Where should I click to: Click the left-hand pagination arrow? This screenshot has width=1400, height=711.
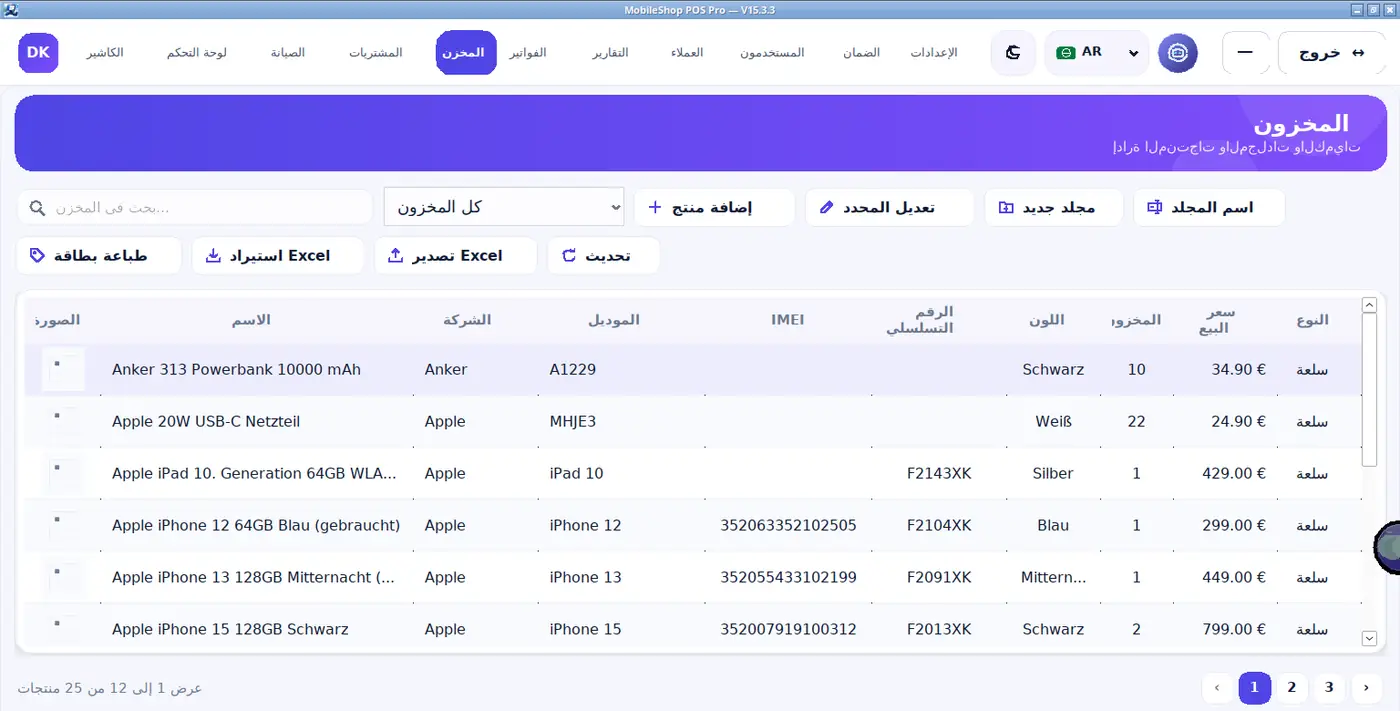1217,688
